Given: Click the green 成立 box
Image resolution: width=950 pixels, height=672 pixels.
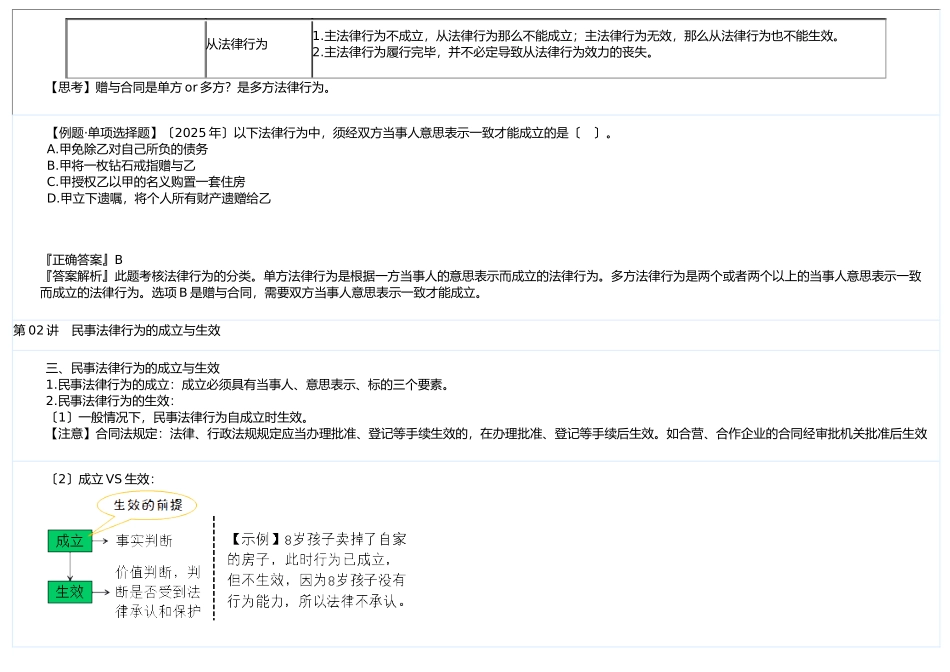Looking at the screenshot, I should [70, 541].
